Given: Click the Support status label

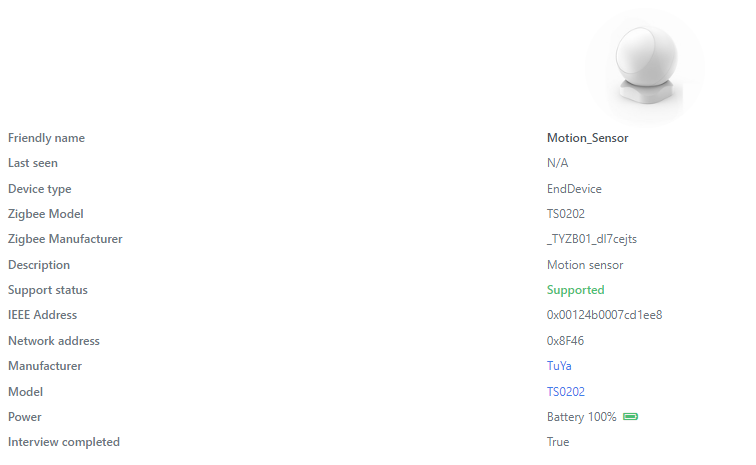Looking at the screenshot, I should pos(48,290).
